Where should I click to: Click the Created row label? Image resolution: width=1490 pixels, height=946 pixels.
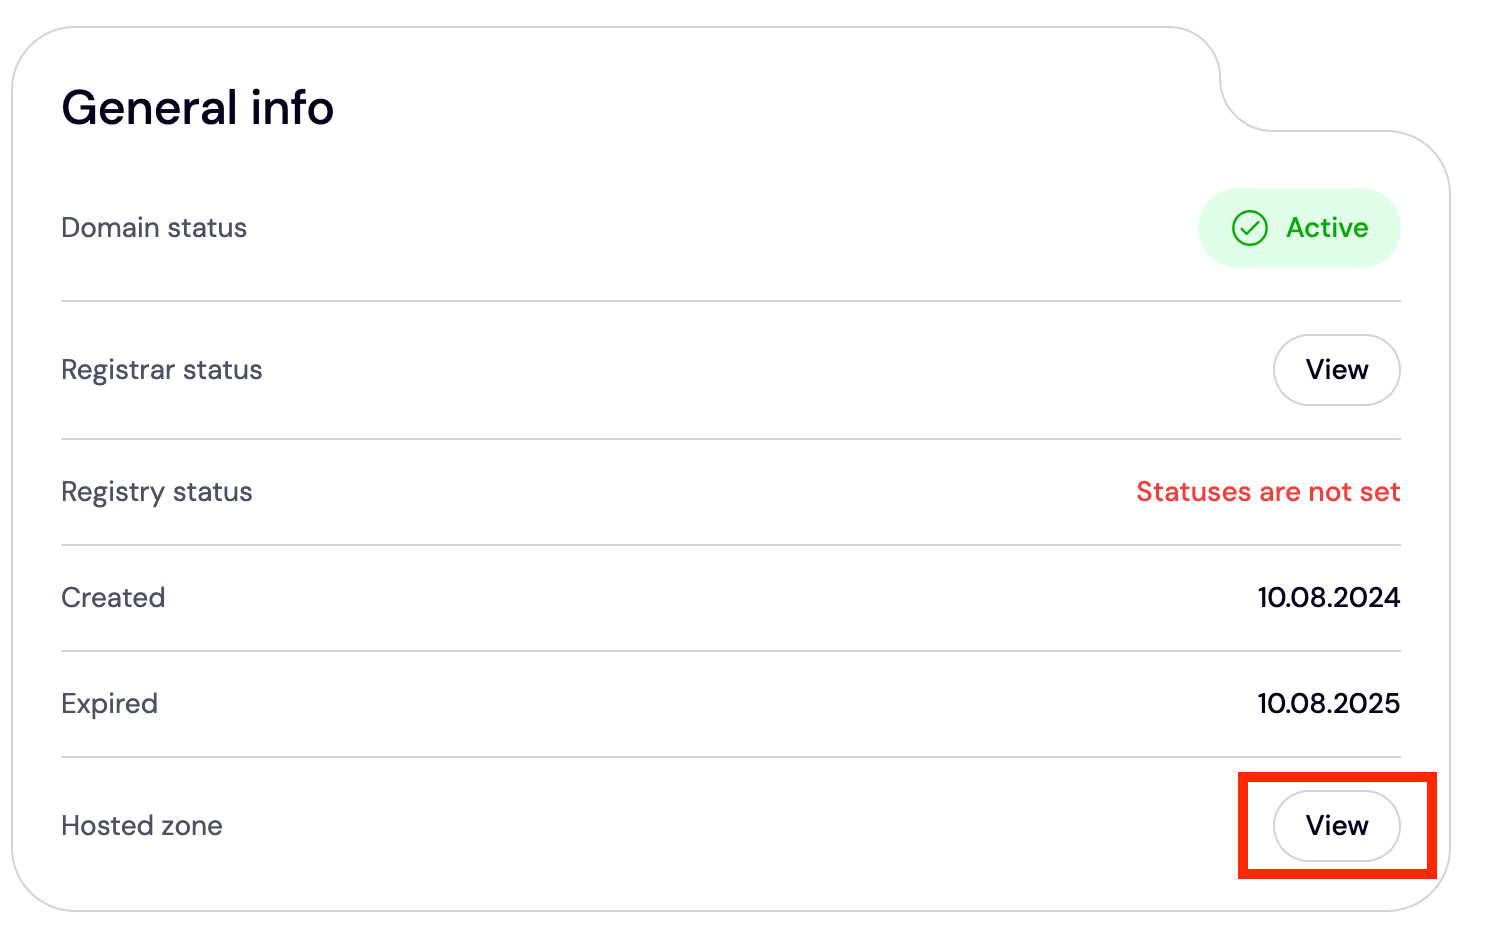113,598
